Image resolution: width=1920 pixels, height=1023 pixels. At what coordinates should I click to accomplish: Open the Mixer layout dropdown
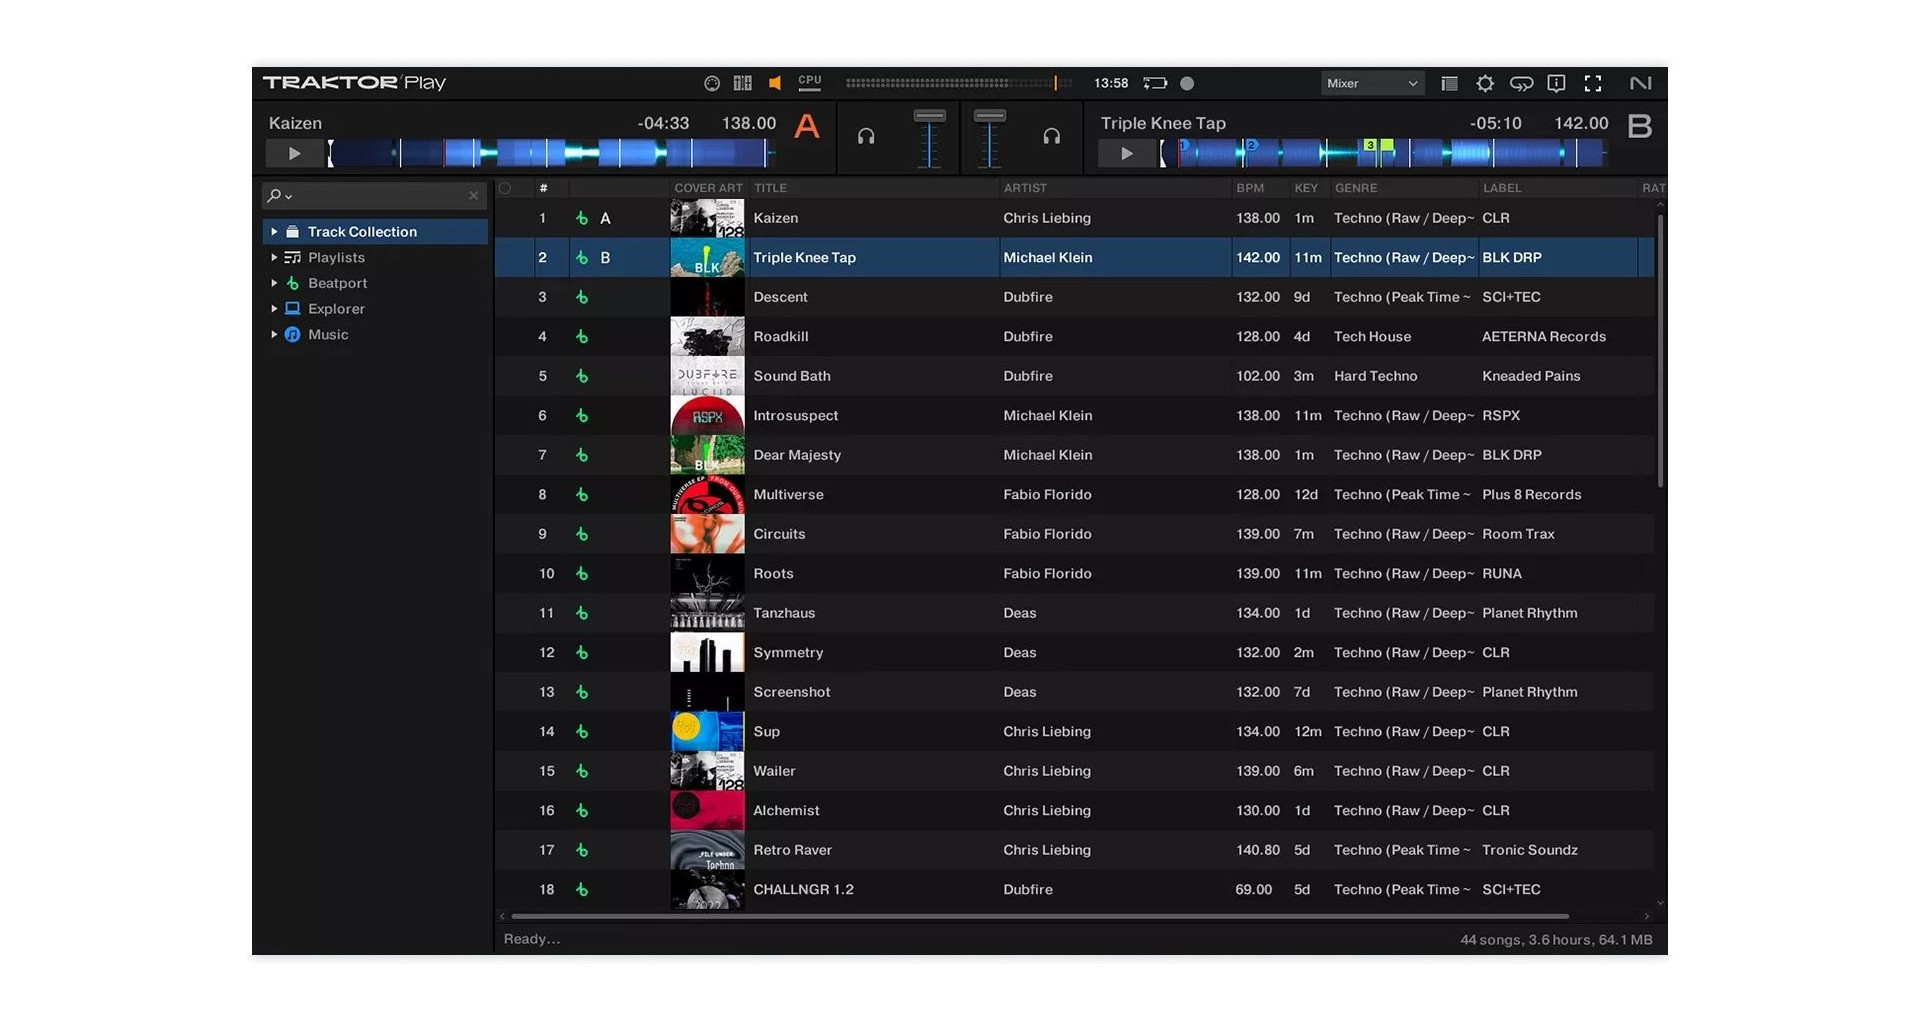coord(1372,84)
